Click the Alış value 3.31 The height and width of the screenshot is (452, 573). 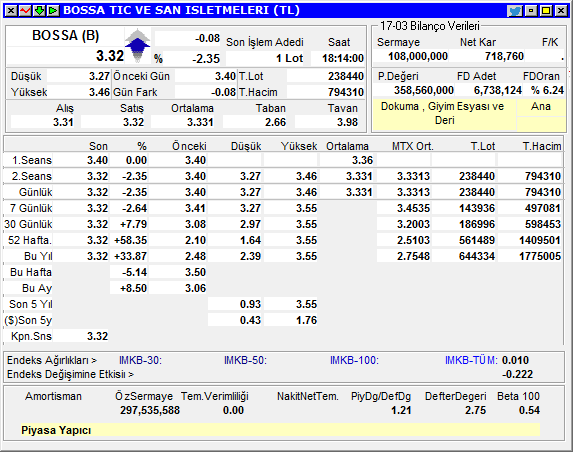pos(63,122)
